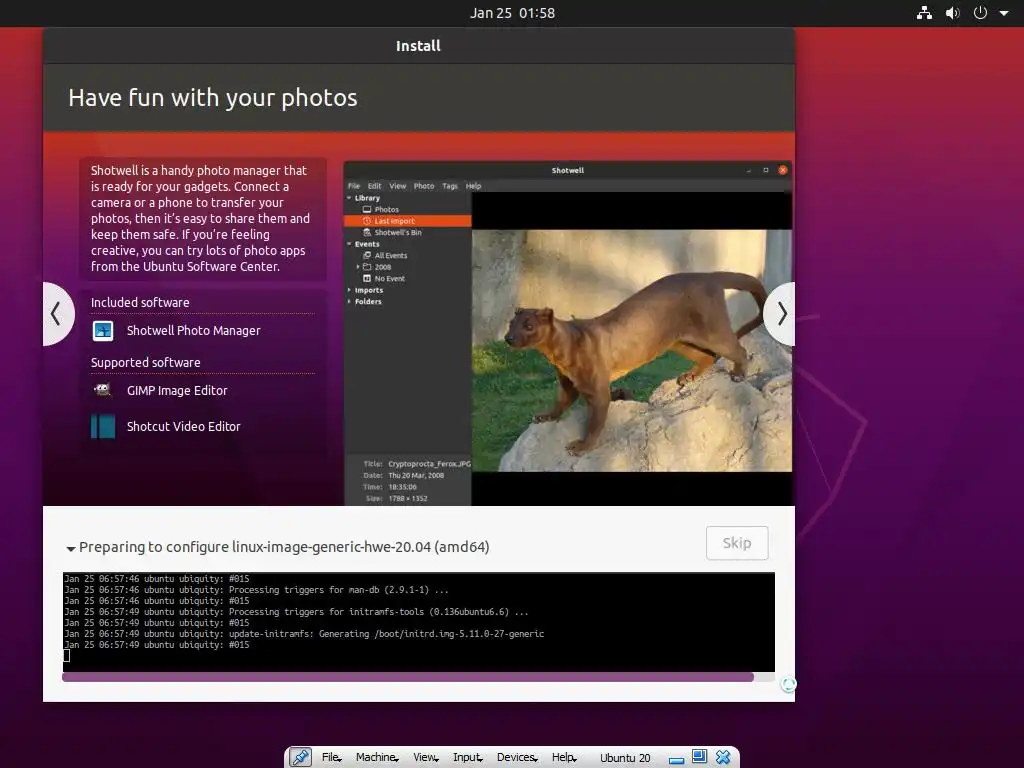Image resolution: width=1024 pixels, height=768 pixels.
Task: Open the VirtualBox Input menu
Action: [x=468, y=758]
